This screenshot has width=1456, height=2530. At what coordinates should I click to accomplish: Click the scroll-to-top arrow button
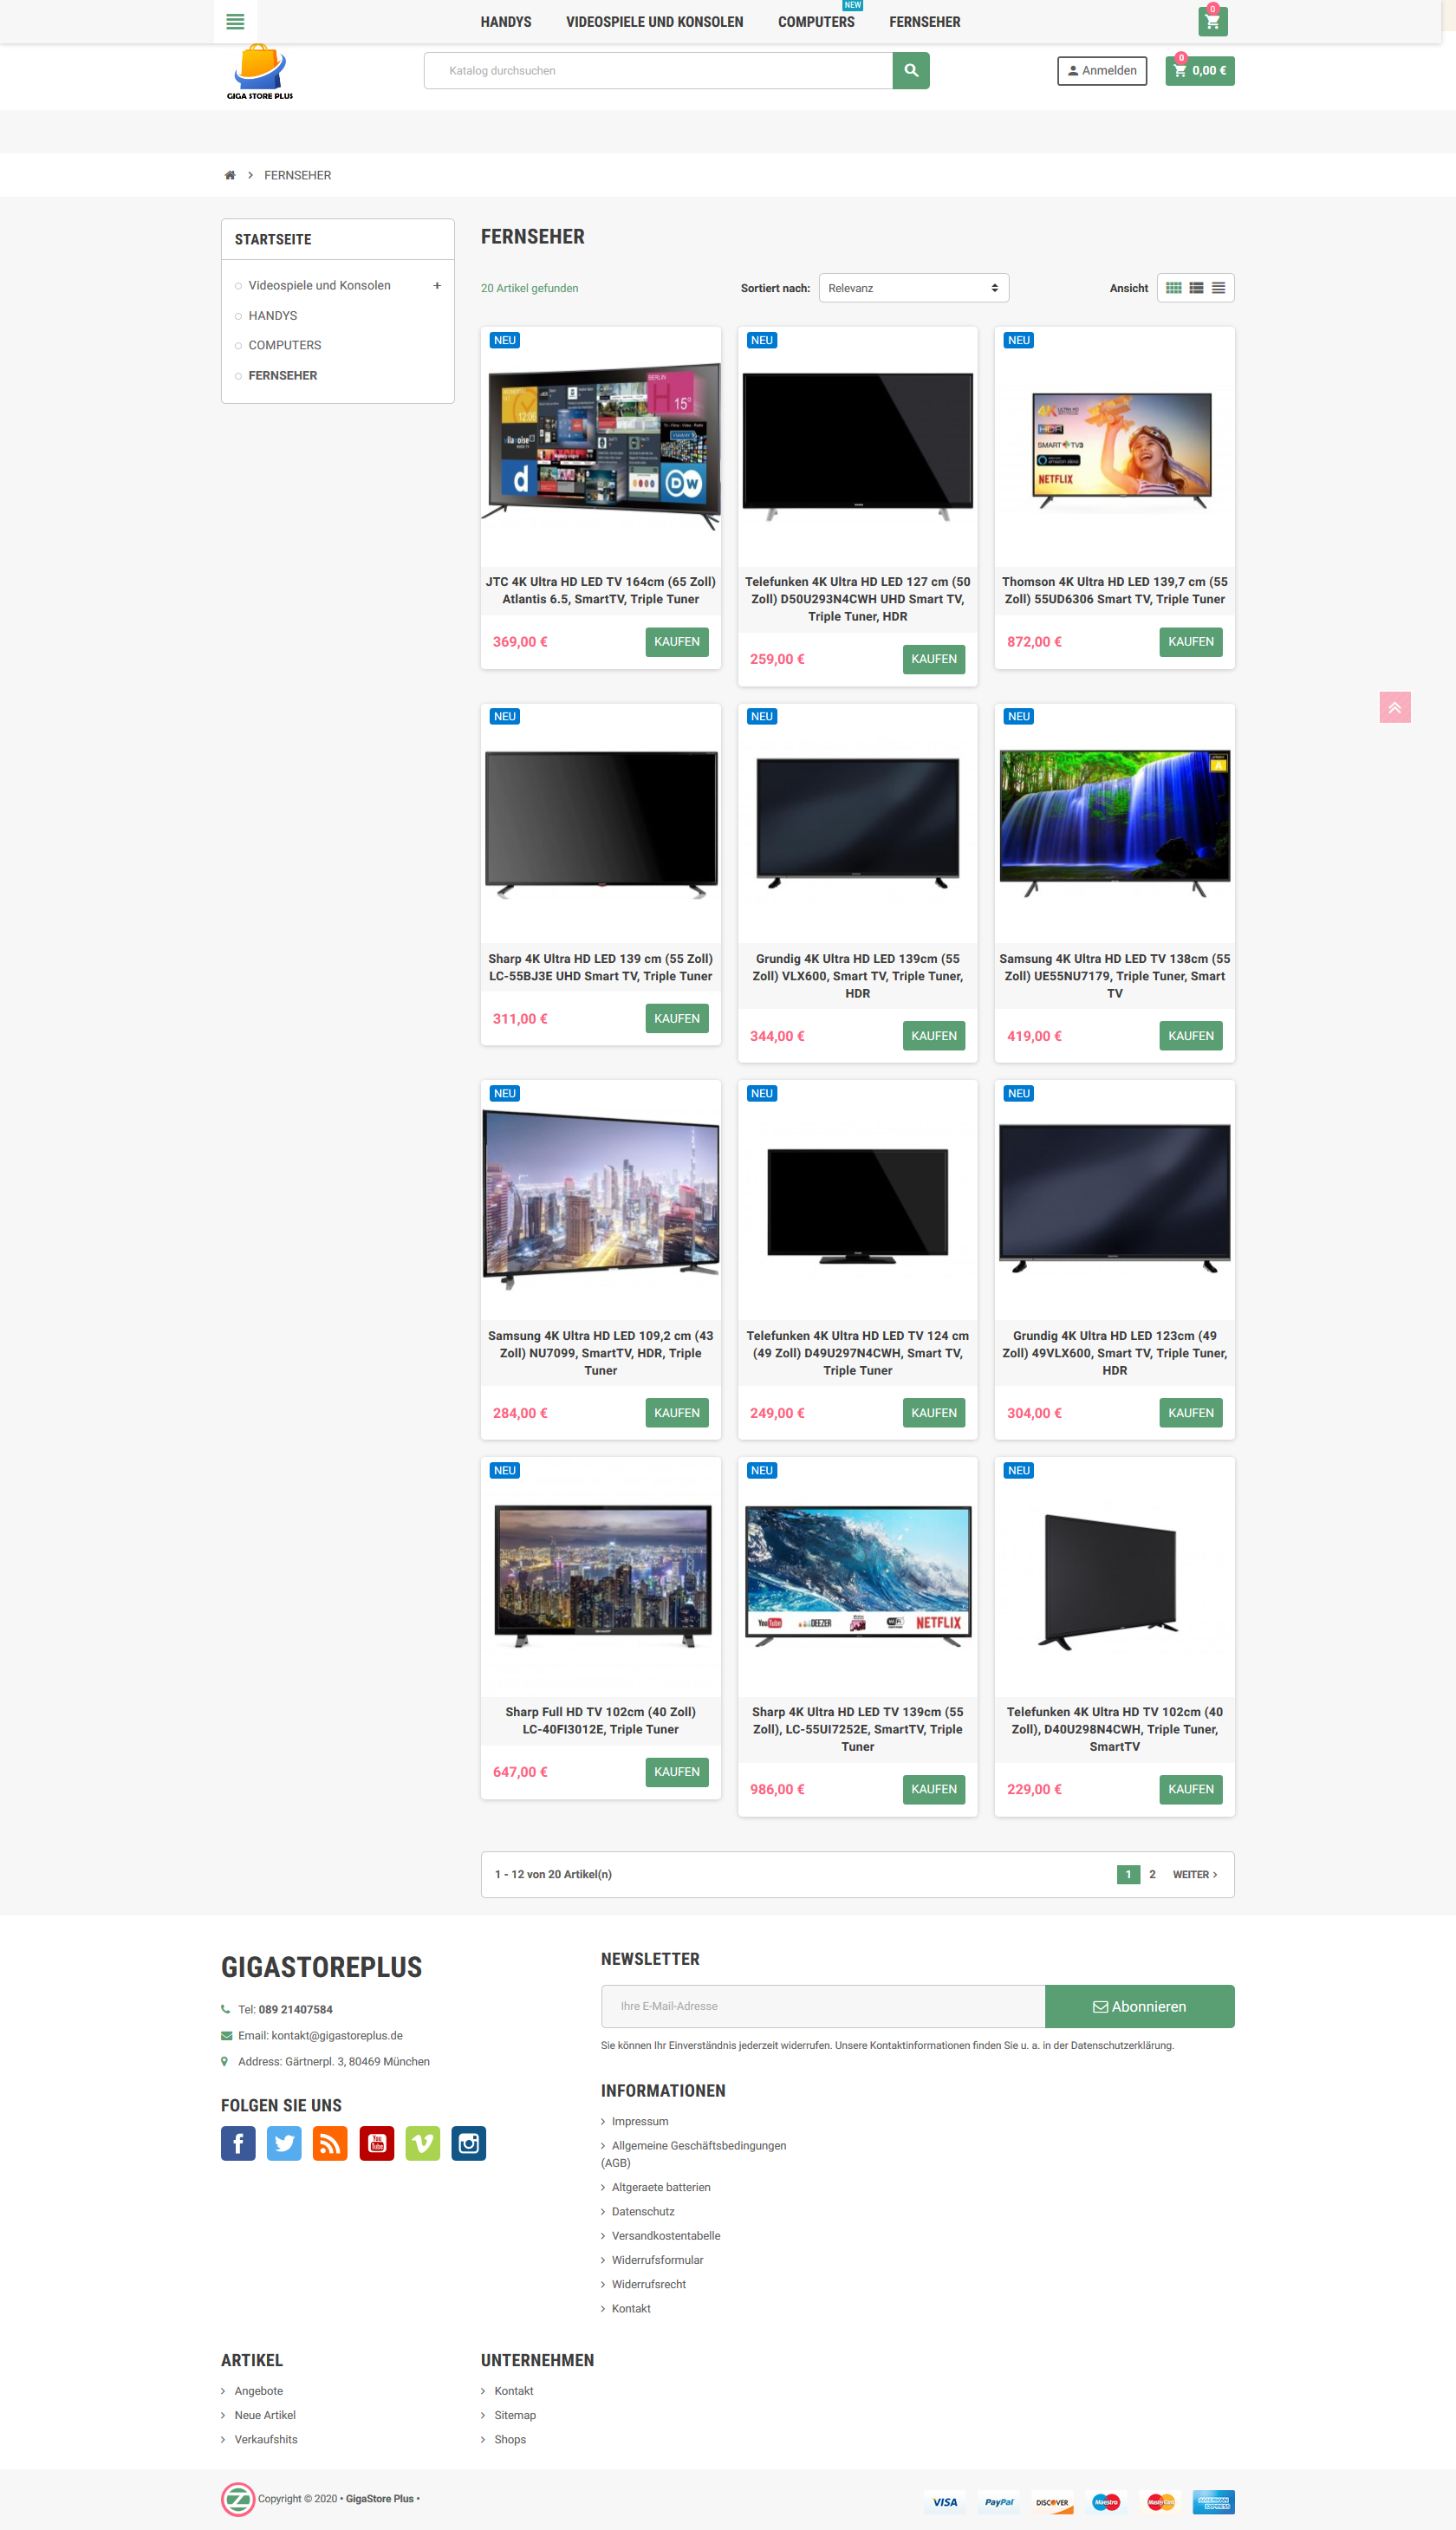1394,707
